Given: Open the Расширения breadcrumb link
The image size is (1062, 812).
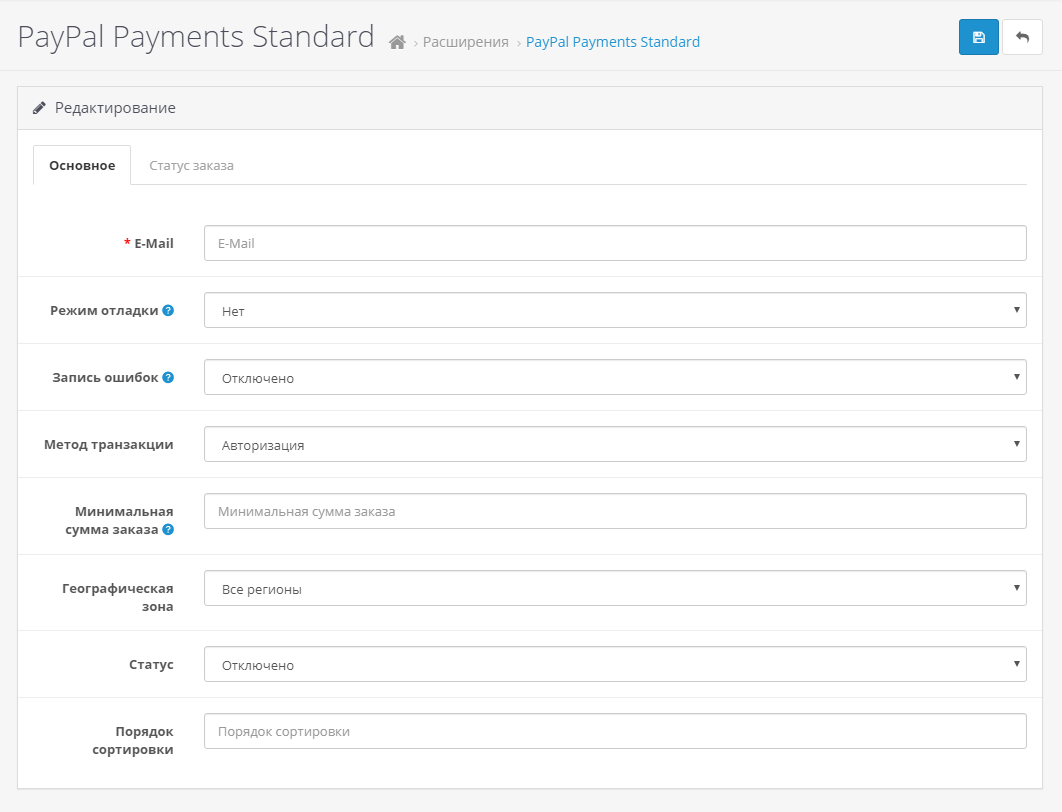Looking at the screenshot, I should (x=465, y=42).
